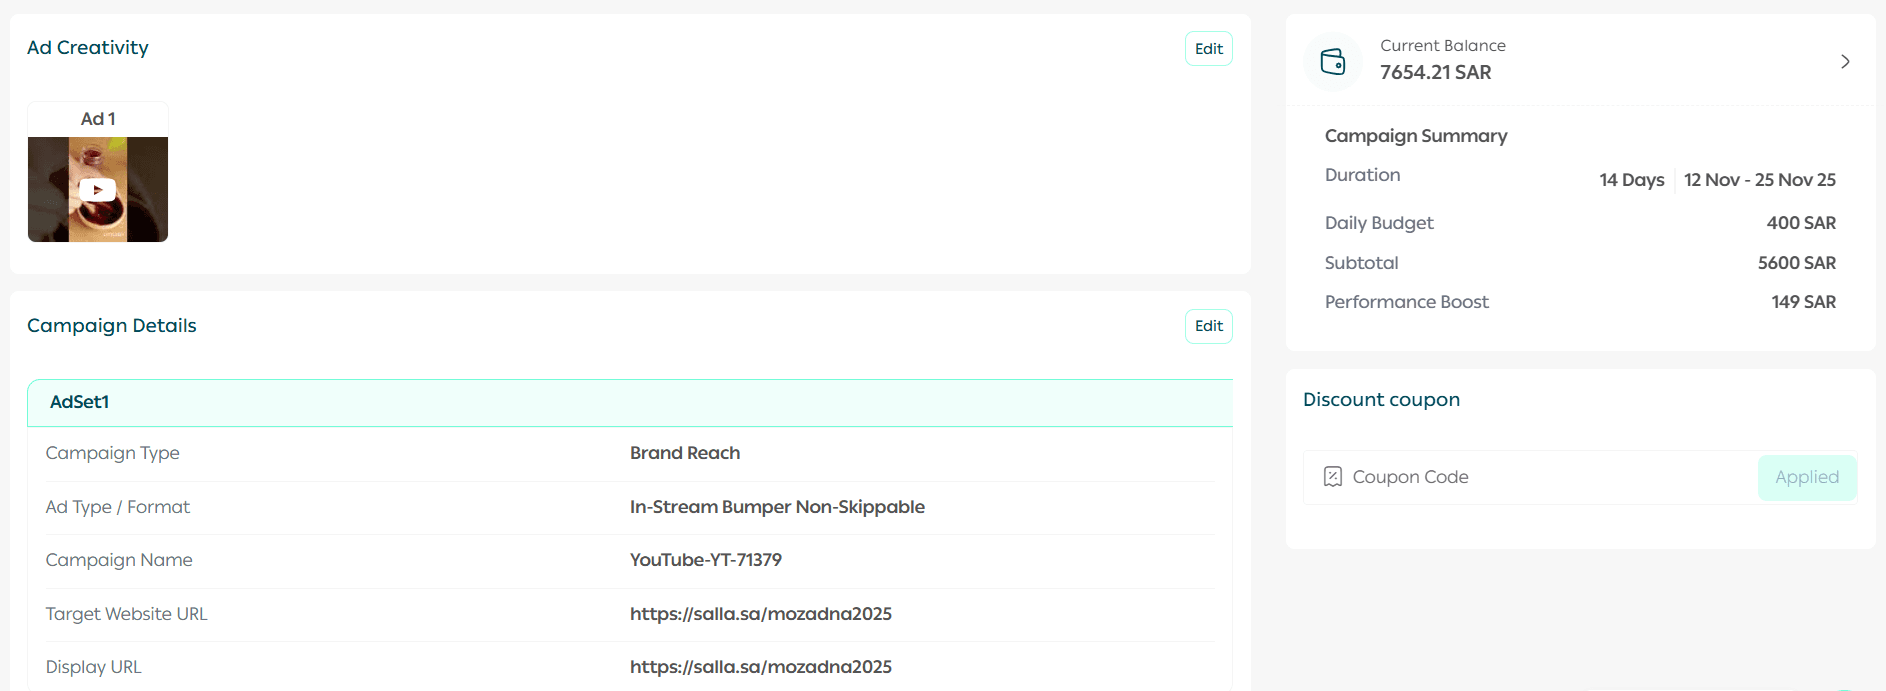1886x691 pixels.
Task: Click the coupon ticket icon
Action: 1332,477
